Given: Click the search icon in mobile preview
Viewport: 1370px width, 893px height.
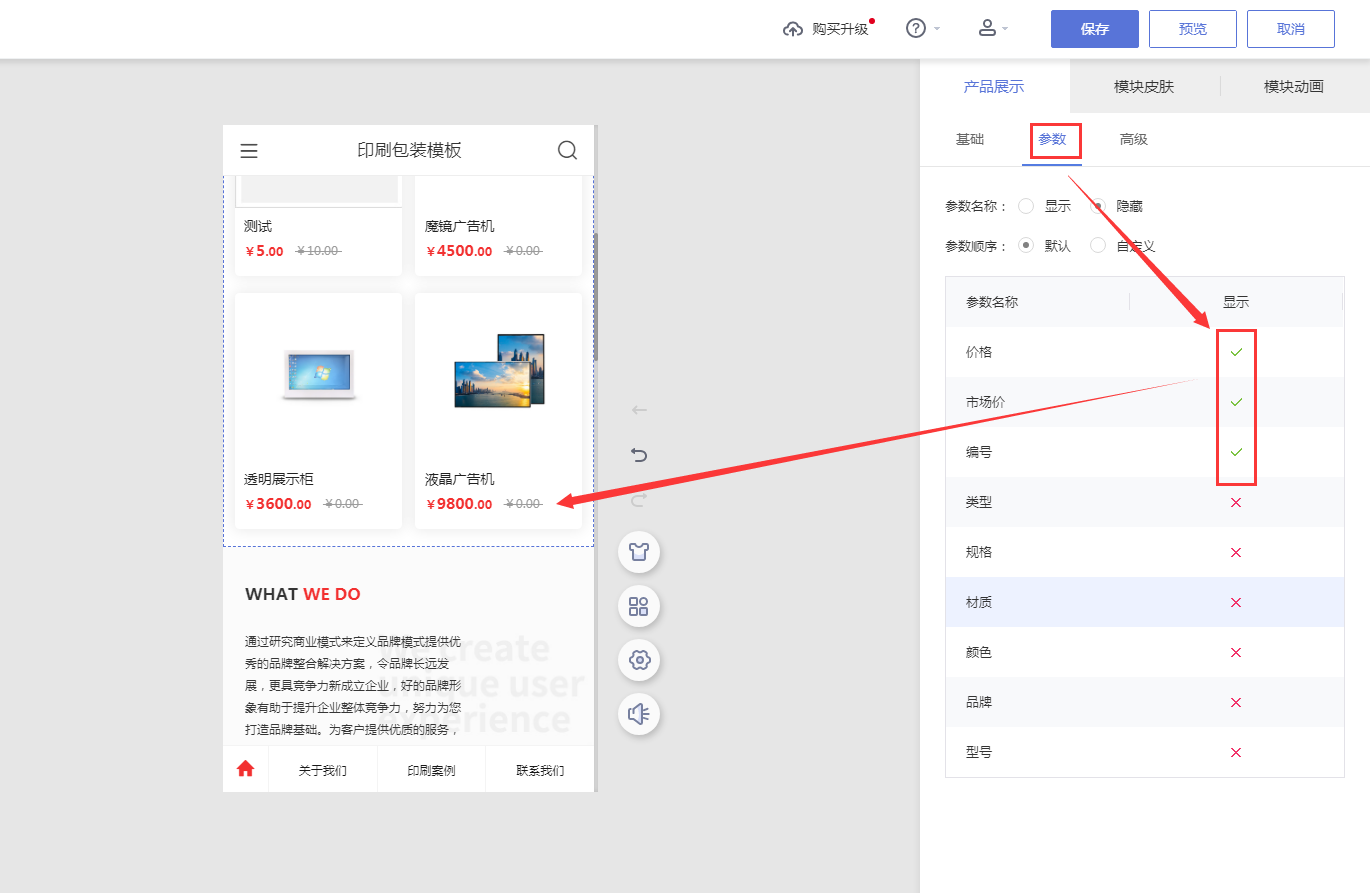Looking at the screenshot, I should click(x=567, y=150).
